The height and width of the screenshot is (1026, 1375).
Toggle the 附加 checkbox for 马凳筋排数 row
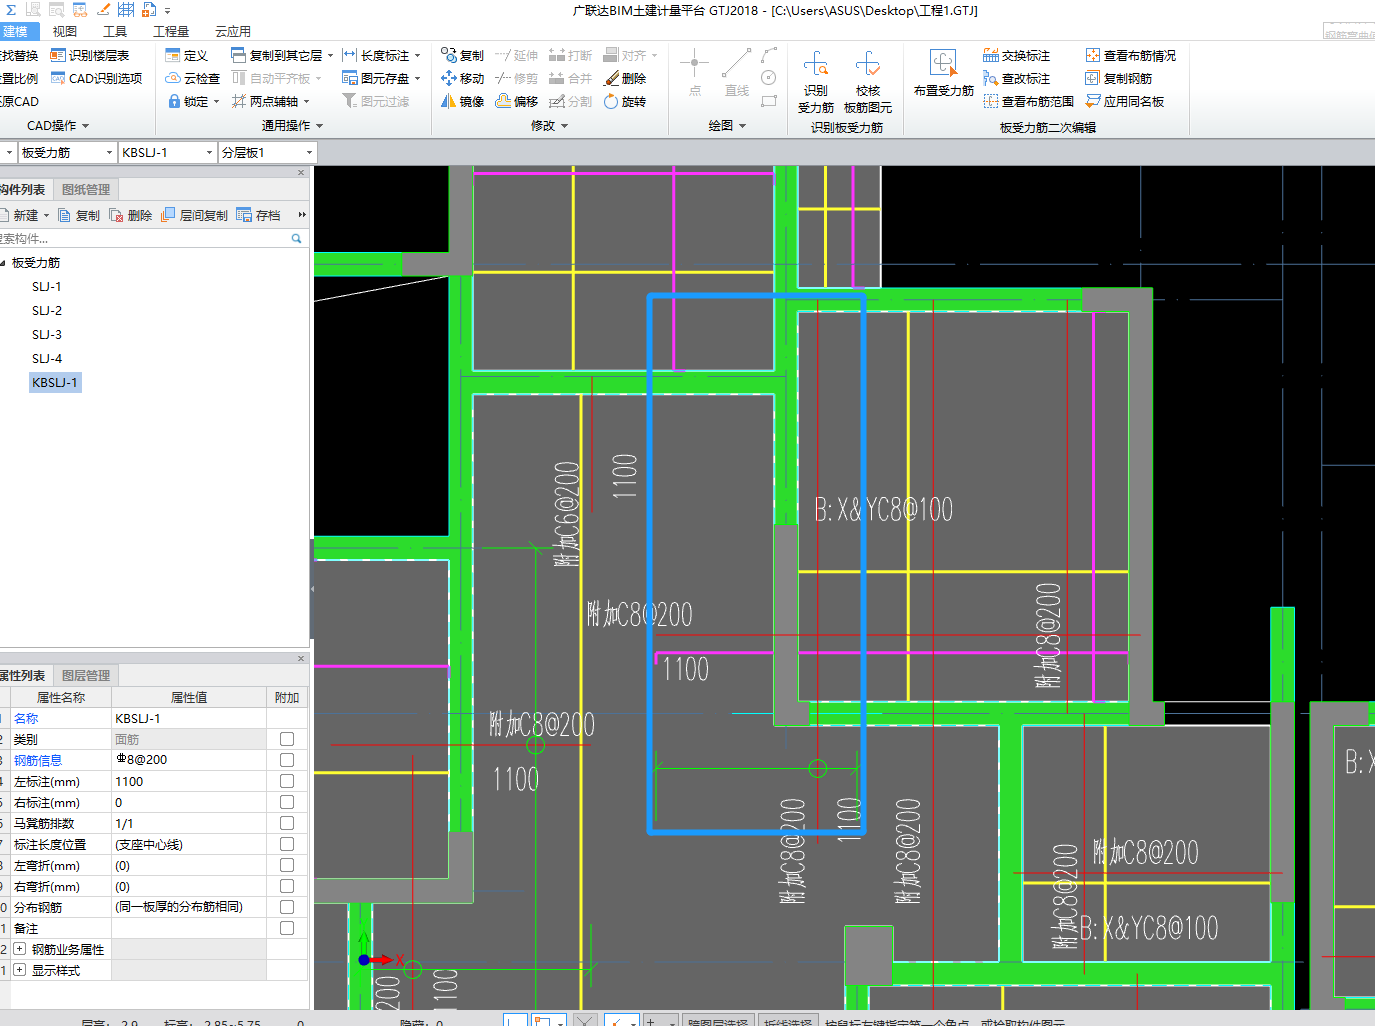(x=287, y=823)
